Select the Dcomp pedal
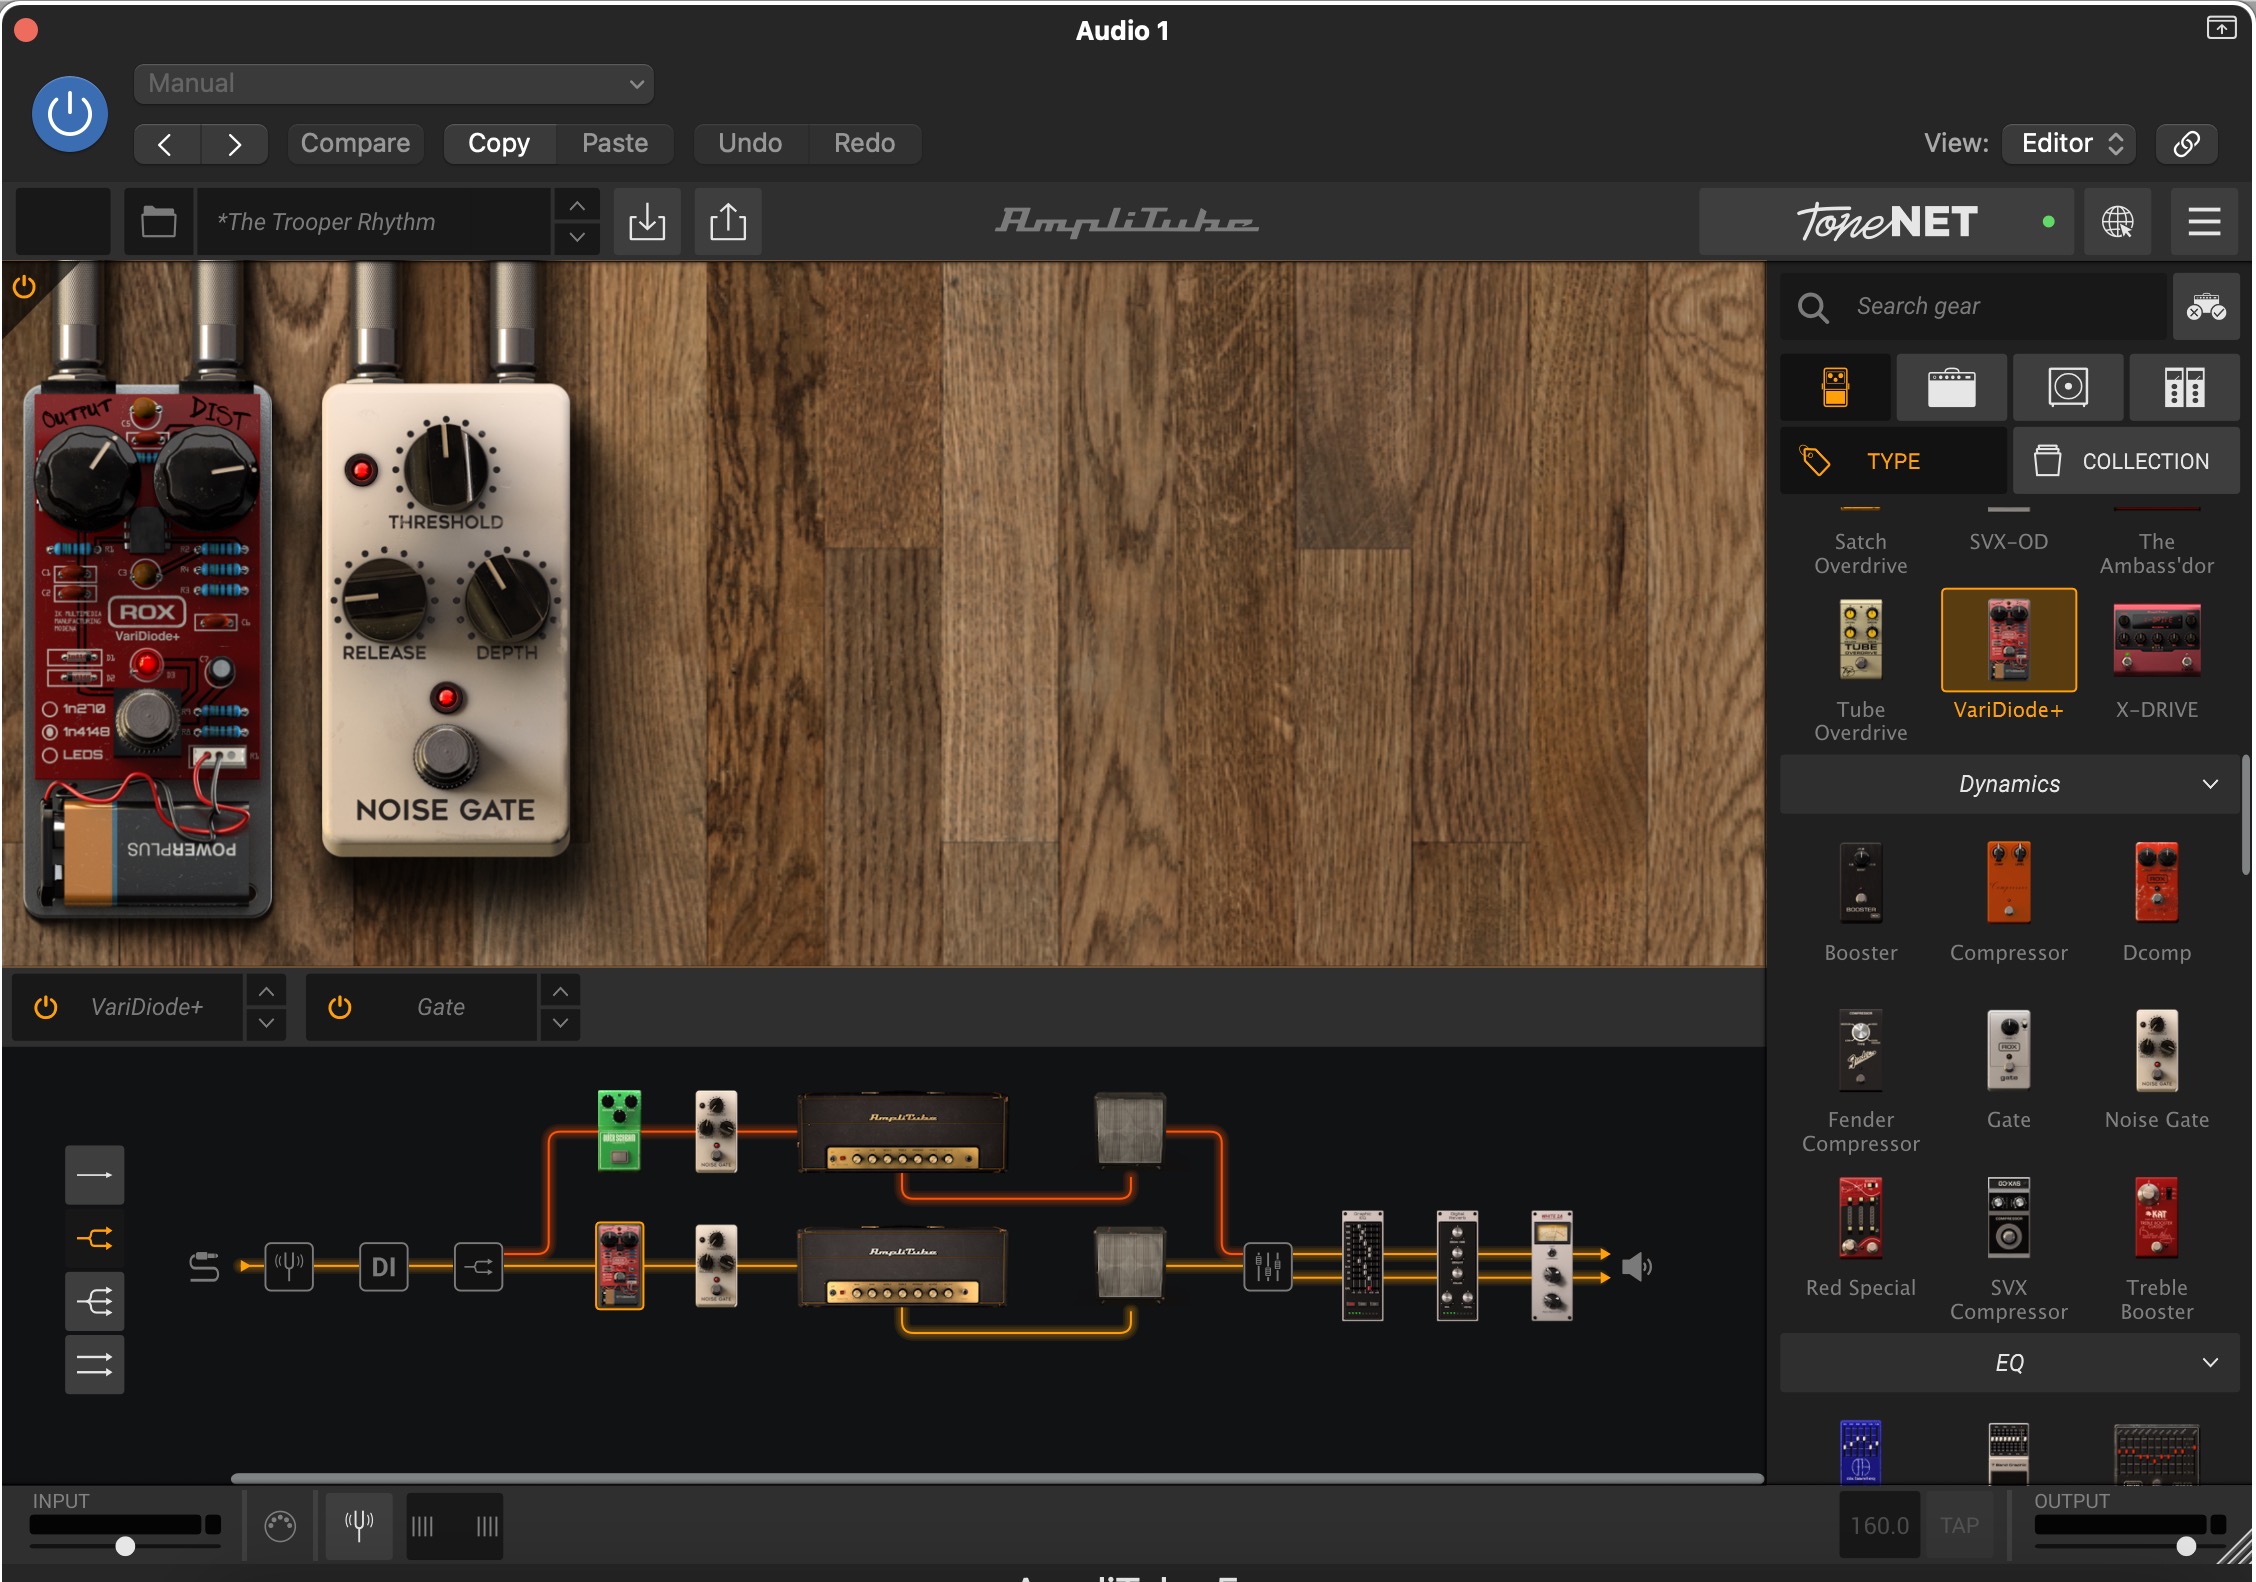Viewport: 2256px width, 1582px height. pos(2156,882)
